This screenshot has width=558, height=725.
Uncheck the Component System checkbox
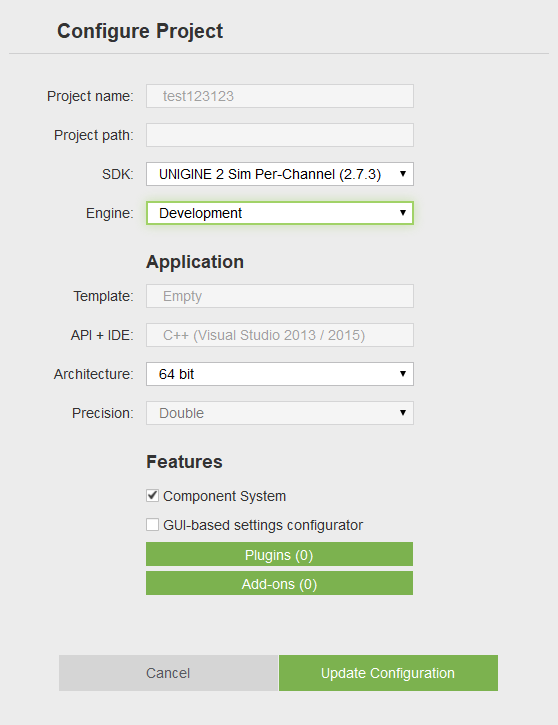[153, 496]
